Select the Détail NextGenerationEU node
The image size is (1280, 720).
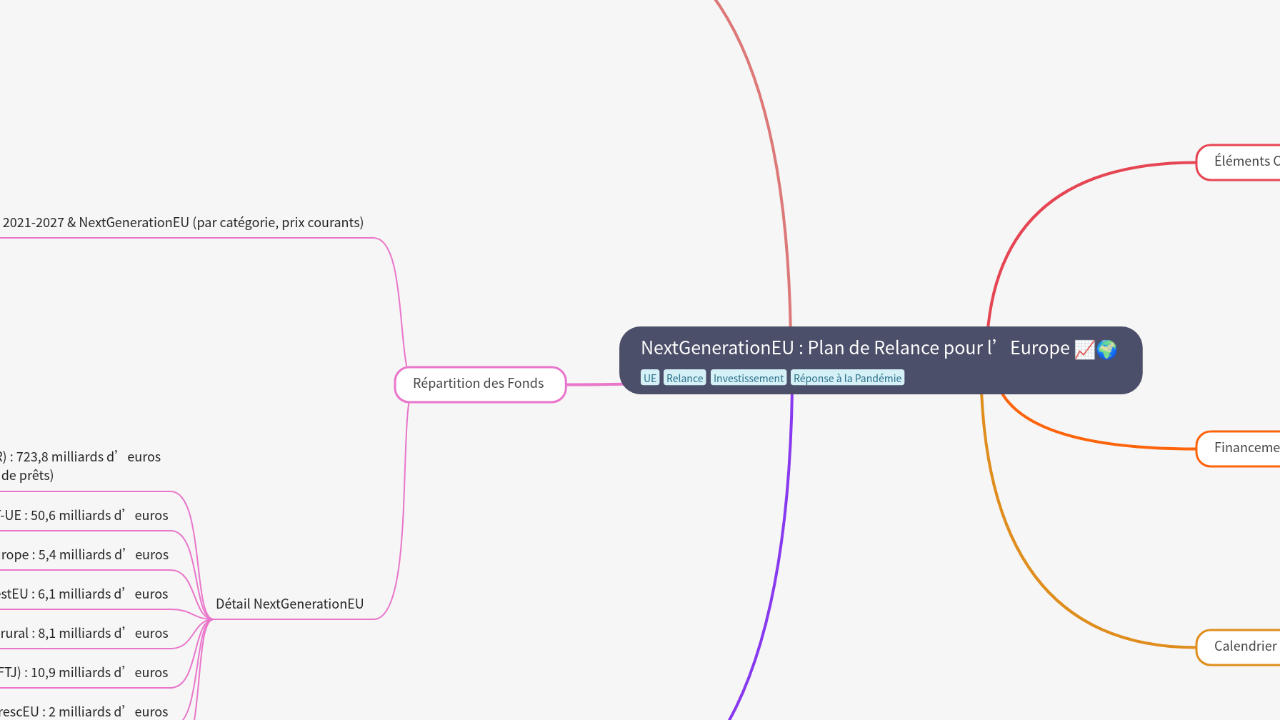click(x=290, y=604)
